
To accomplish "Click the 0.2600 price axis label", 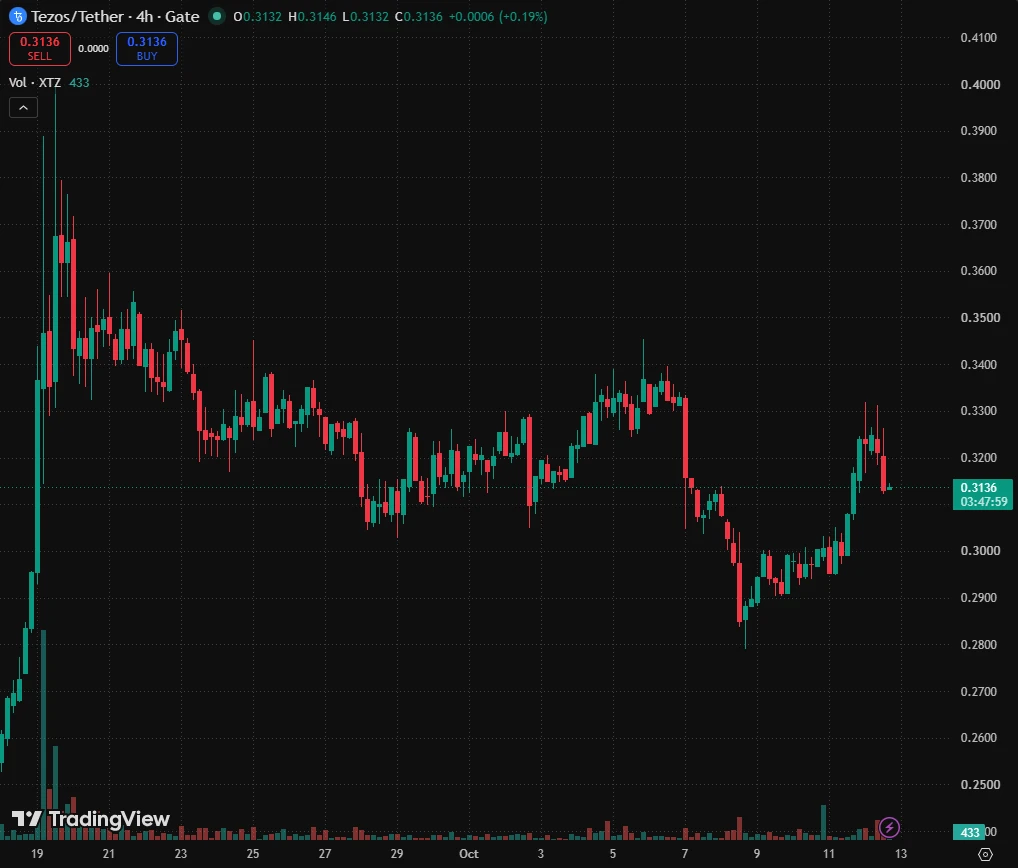I will pos(978,738).
